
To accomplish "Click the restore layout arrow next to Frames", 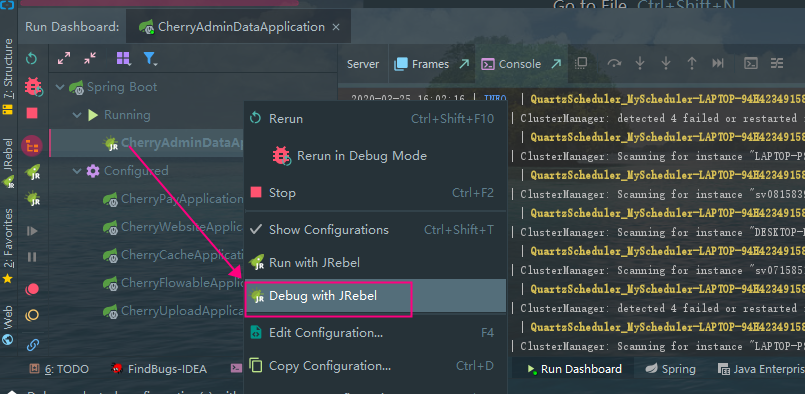I will pos(463,64).
